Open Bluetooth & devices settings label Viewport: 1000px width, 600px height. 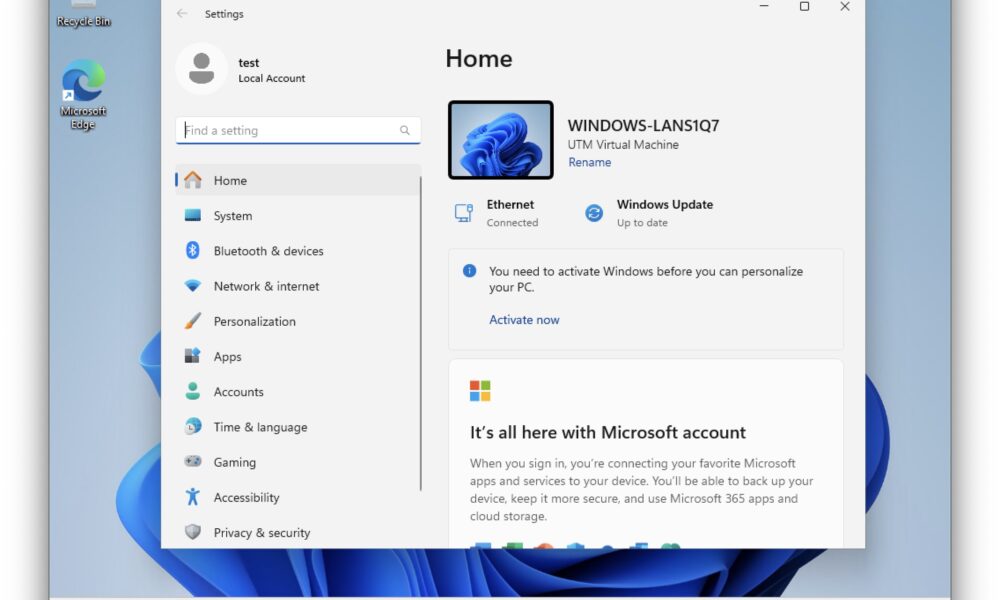(268, 251)
